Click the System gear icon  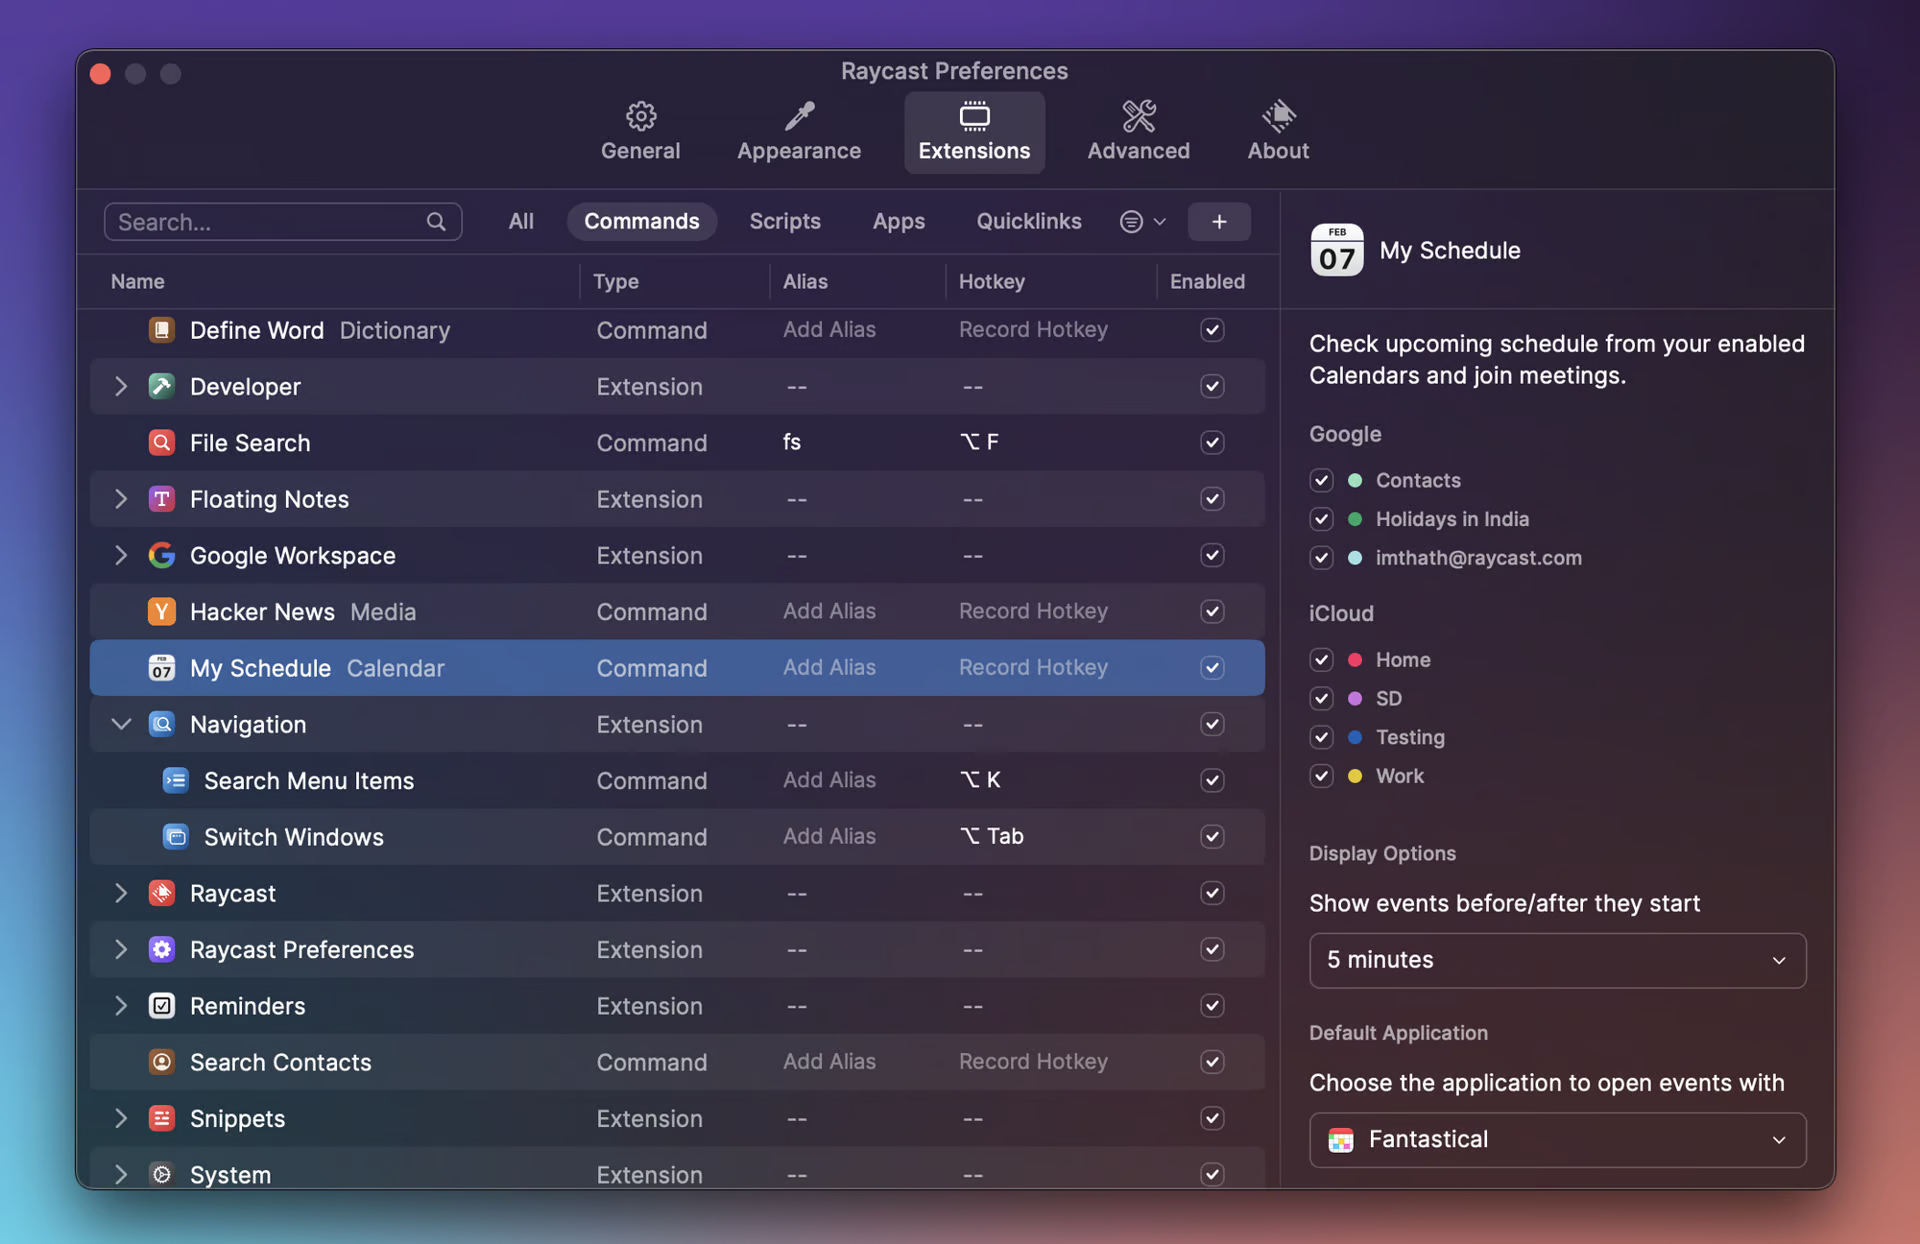click(x=161, y=1174)
